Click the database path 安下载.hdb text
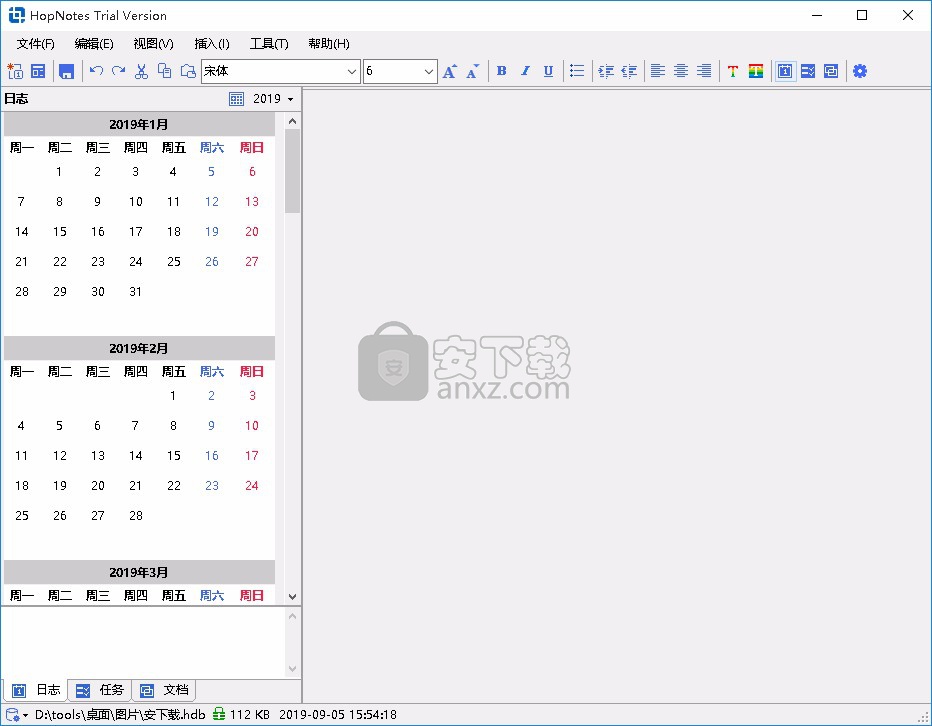This screenshot has width=932, height=726. (120, 715)
